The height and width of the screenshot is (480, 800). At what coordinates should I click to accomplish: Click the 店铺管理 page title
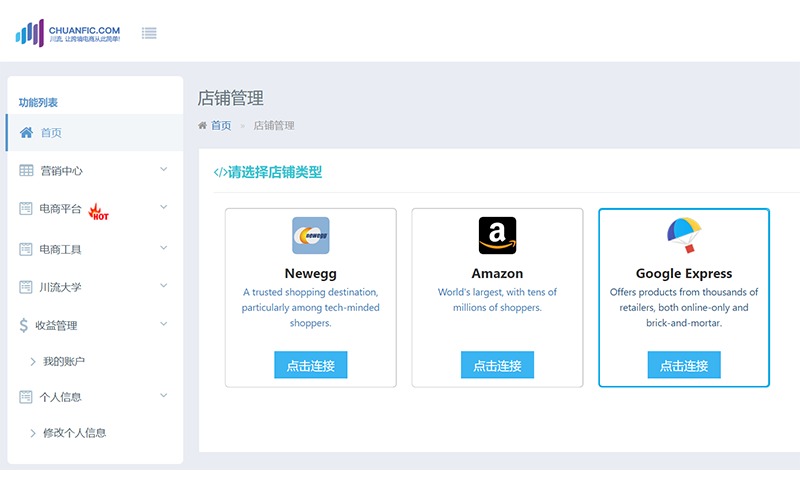click(231, 98)
